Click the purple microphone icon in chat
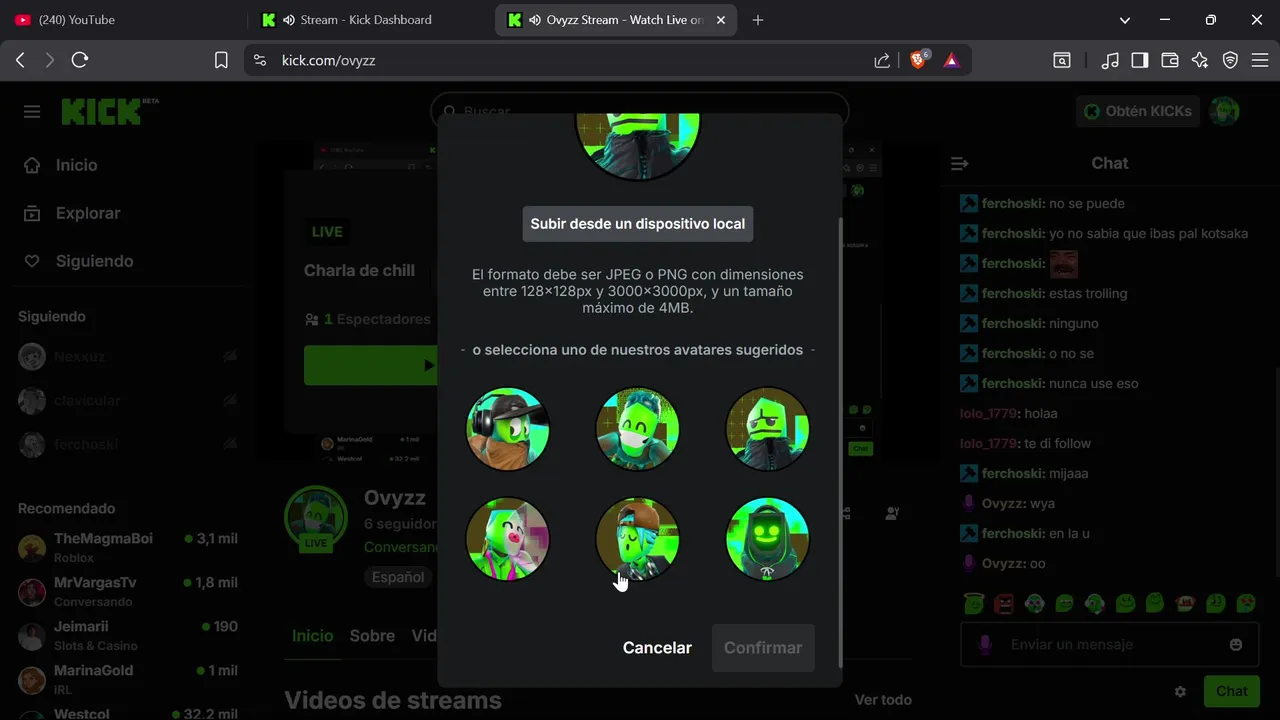 point(984,645)
